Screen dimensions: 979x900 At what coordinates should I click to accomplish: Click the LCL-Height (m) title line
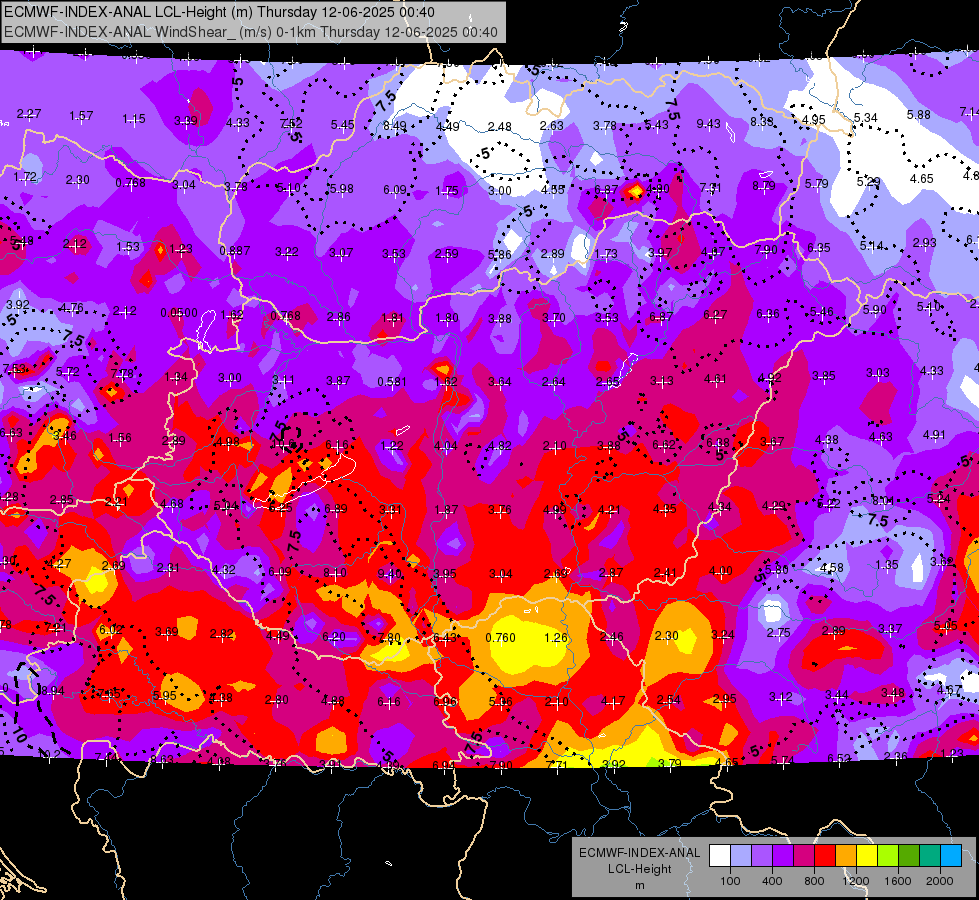tap(220, 12)
